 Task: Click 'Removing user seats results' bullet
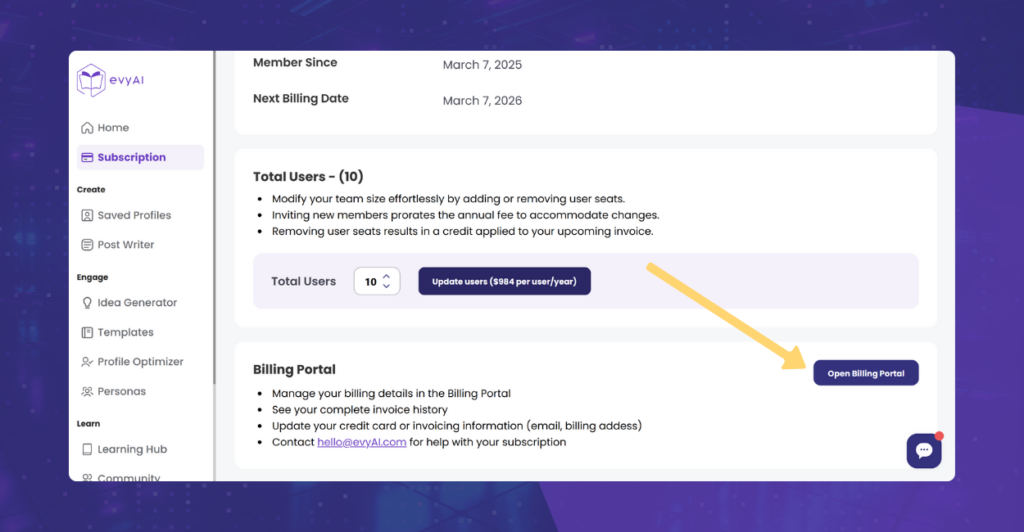[462, 232]
